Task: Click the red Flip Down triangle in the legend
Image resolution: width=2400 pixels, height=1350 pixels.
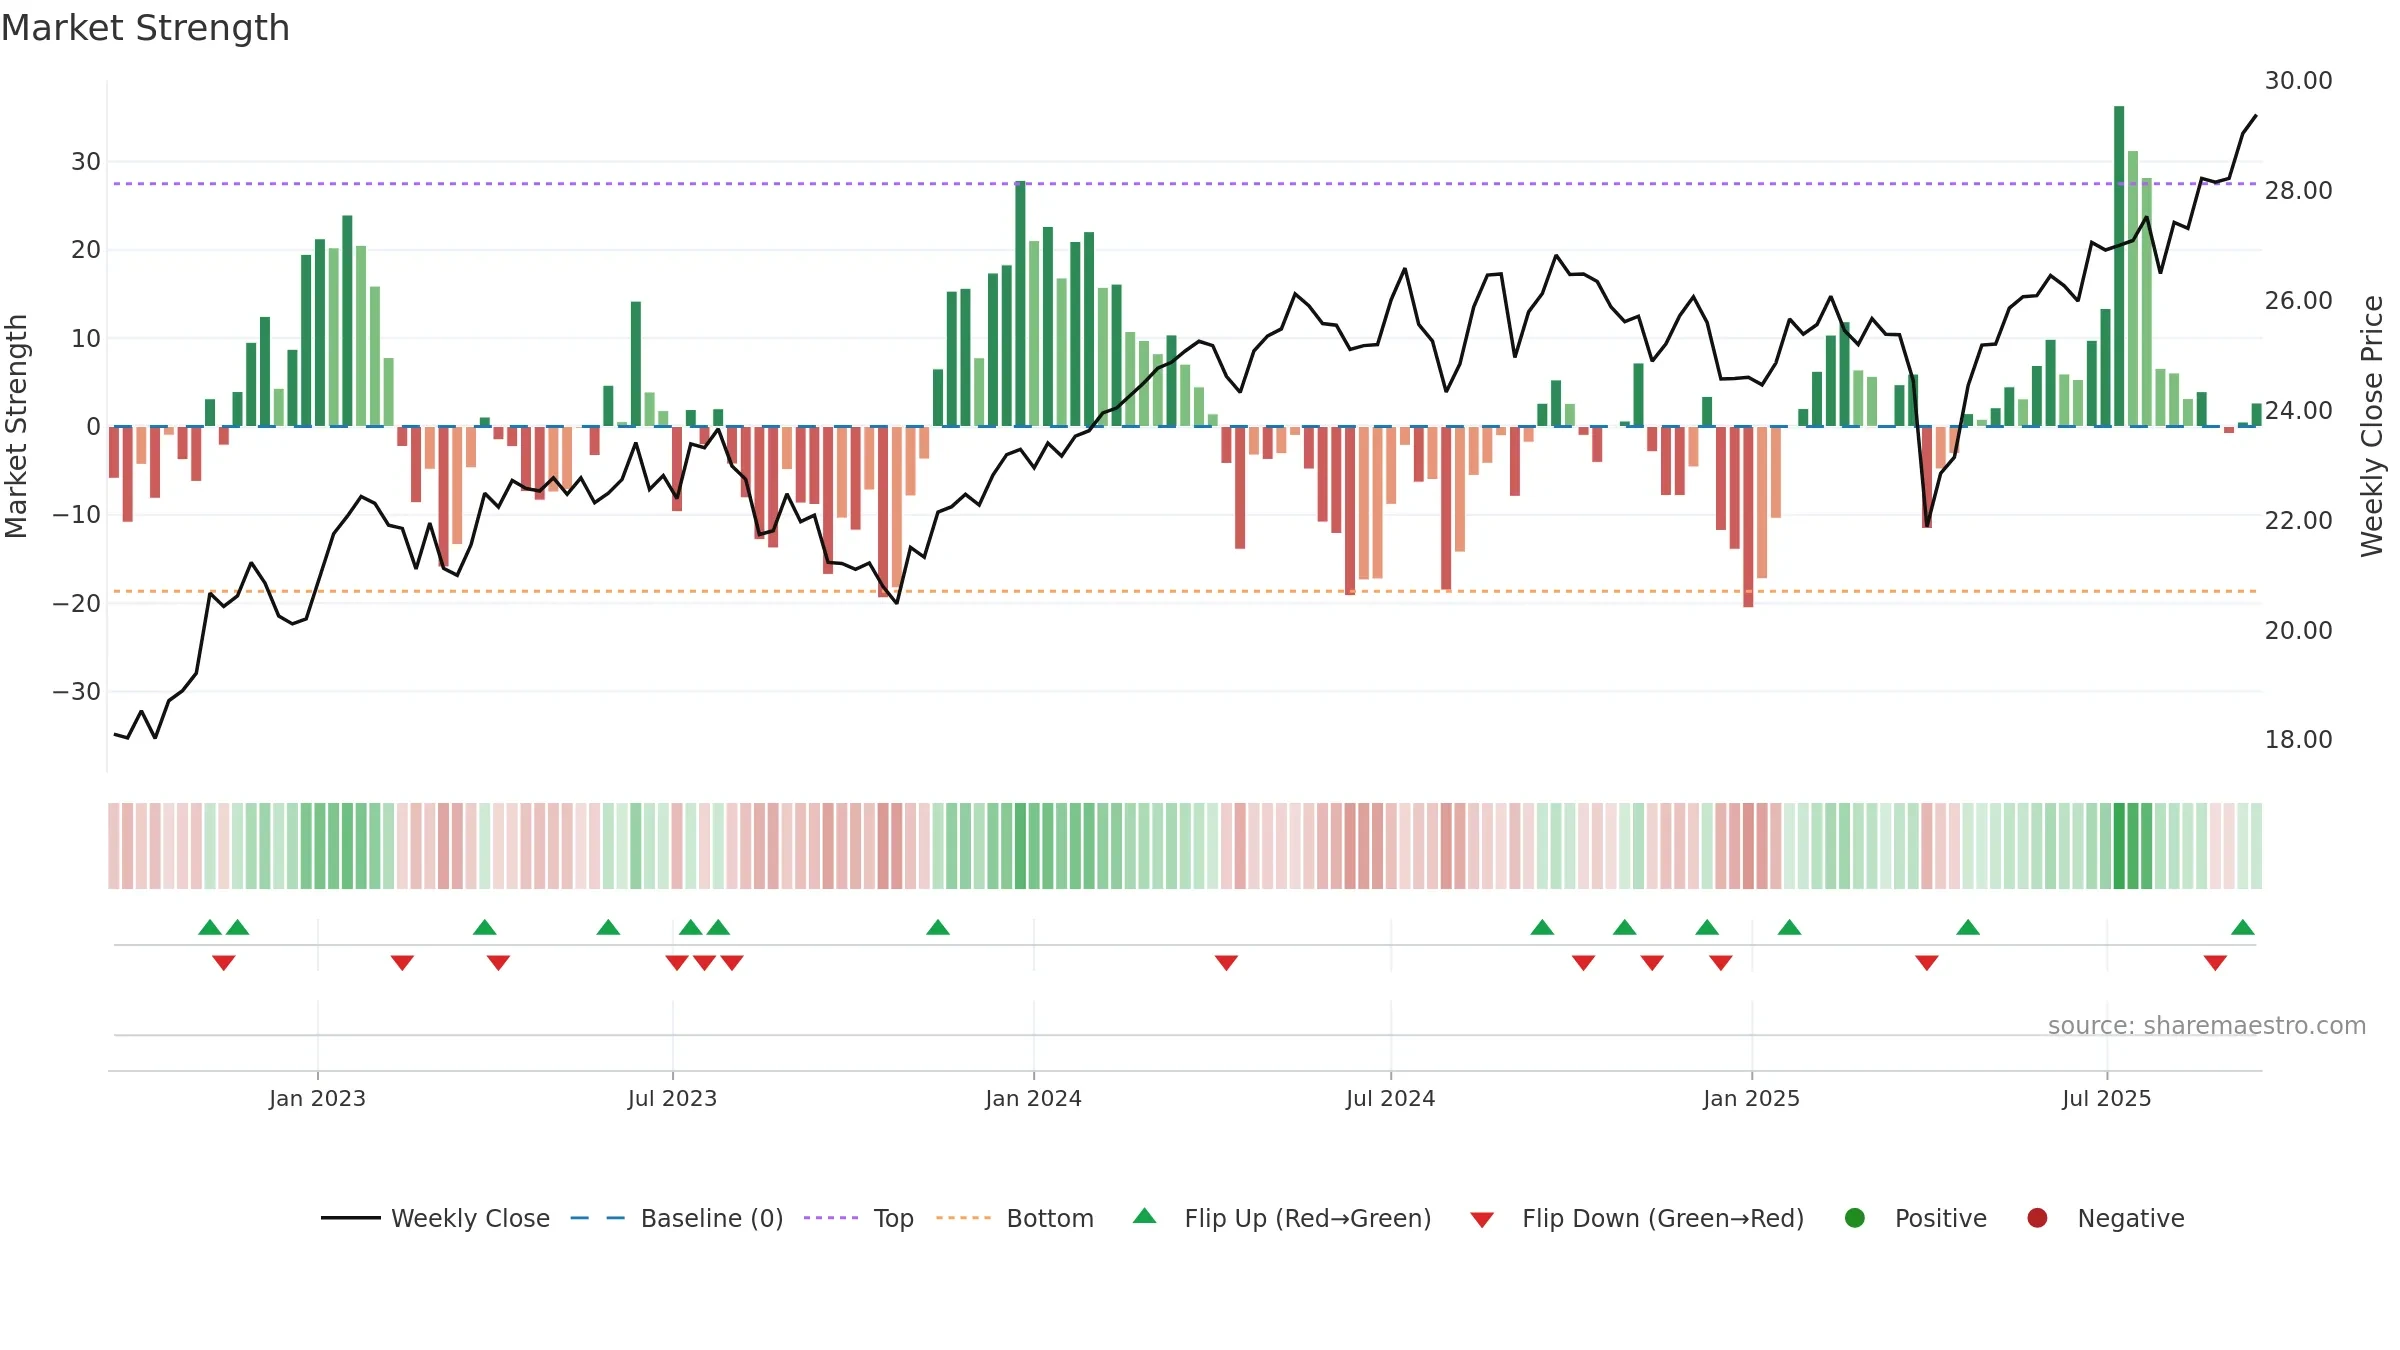Action: (1482, 1220)
